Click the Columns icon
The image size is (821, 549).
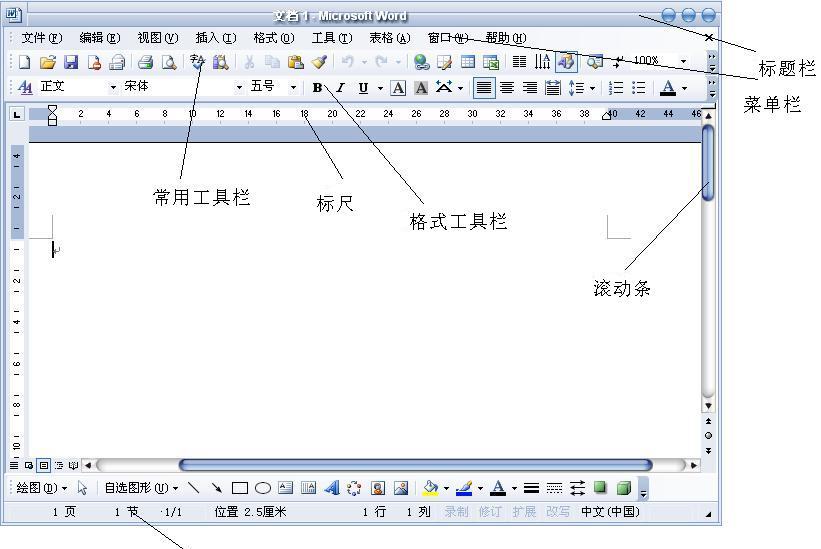click(519, 62)
